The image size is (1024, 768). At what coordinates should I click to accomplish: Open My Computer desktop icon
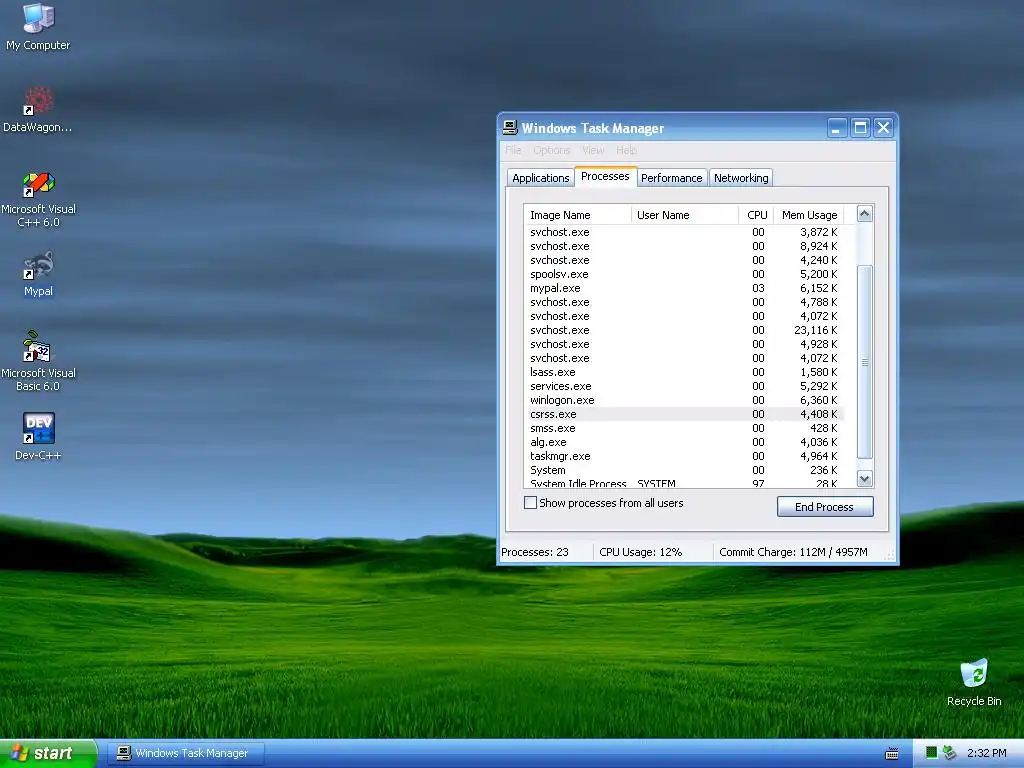pyautogui.click(x=38, y=26)
